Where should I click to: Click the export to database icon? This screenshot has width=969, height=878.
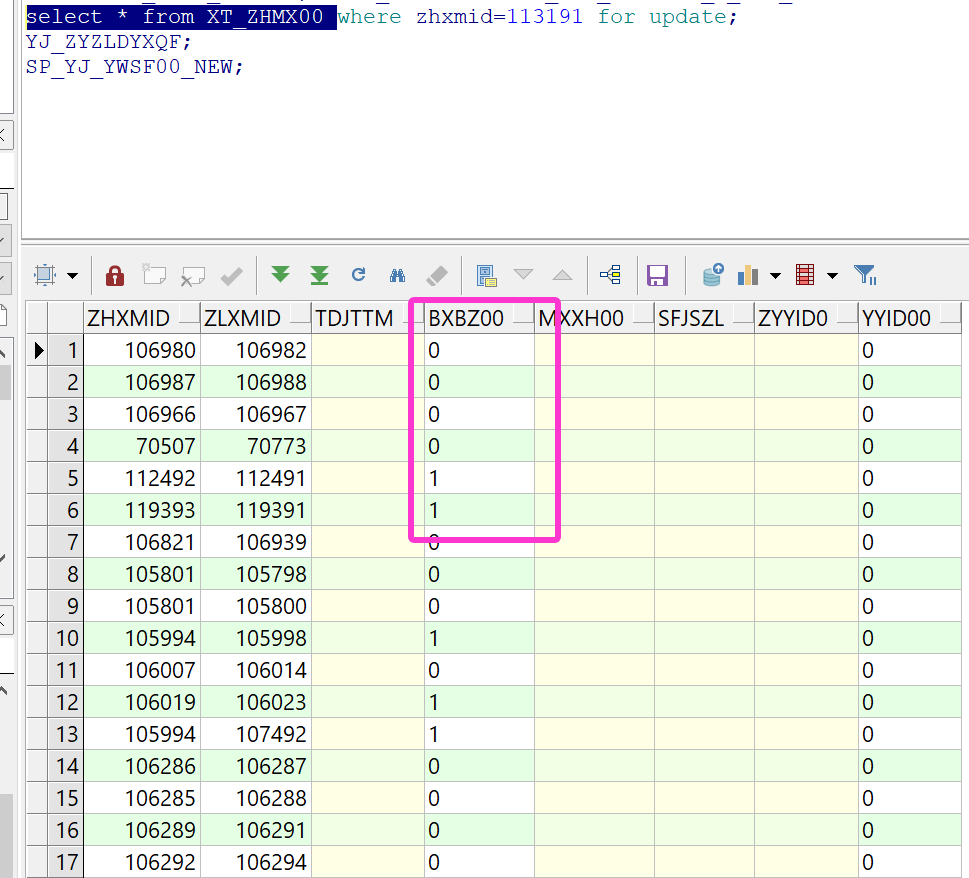[x=712, y=275]
